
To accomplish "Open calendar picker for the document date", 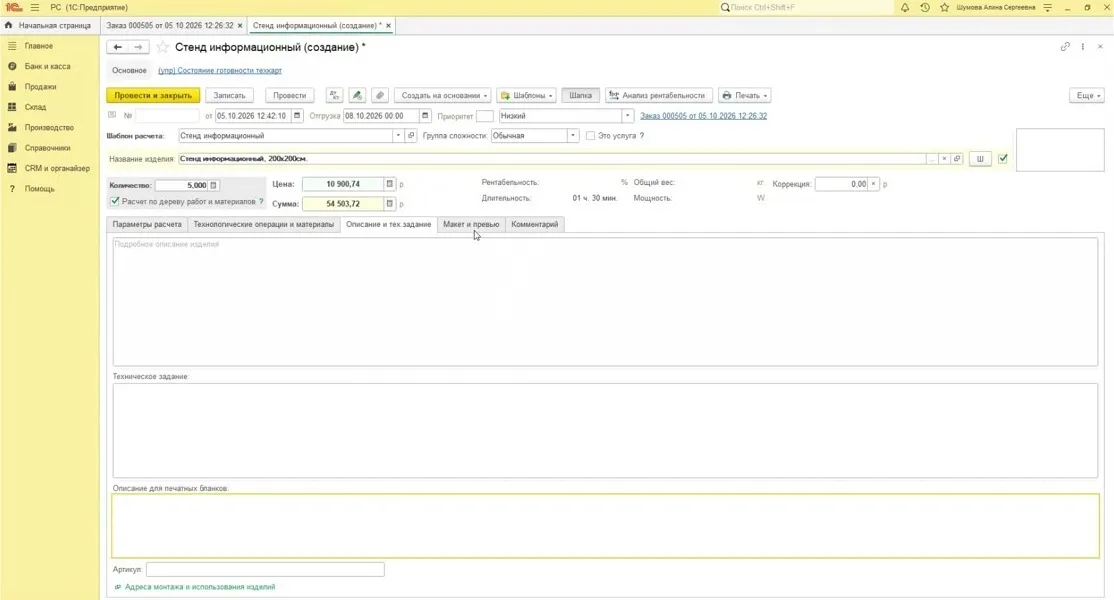I will click(x=297, y=116).
